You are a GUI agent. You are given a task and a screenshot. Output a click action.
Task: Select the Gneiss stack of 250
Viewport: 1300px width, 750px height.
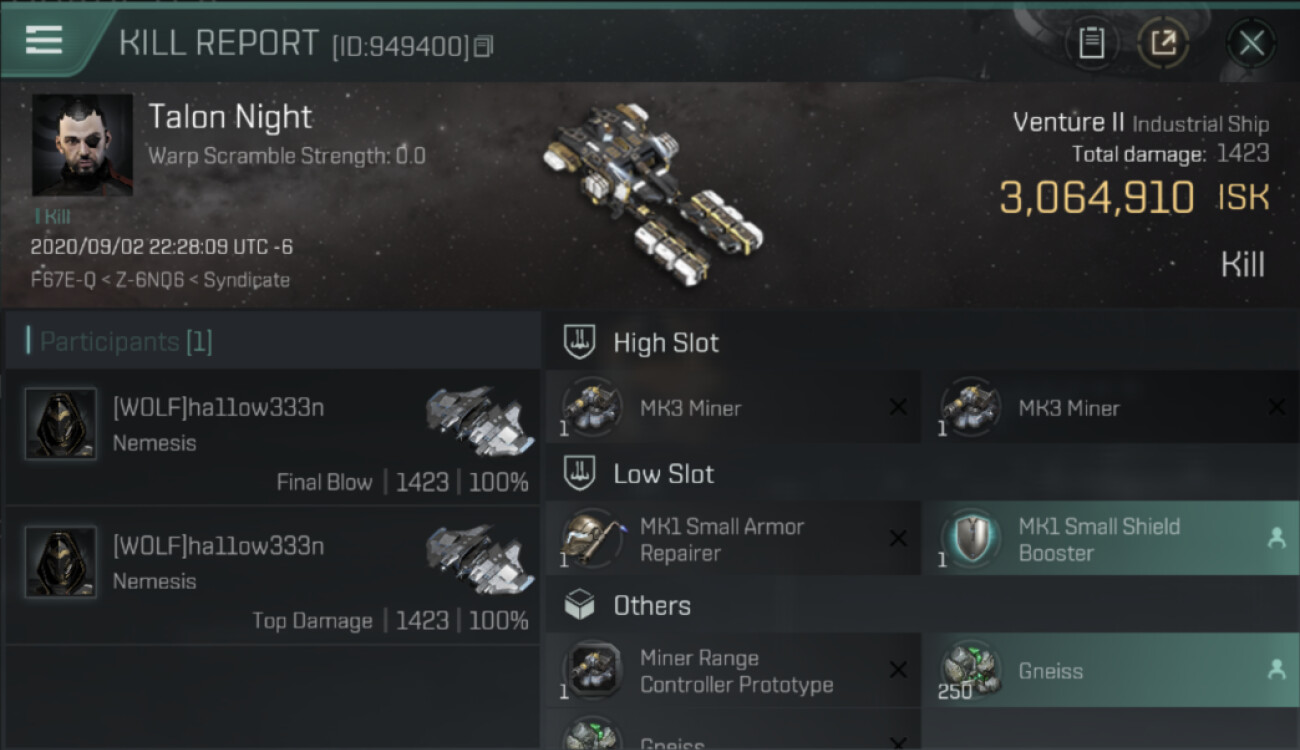(1110, 670)
